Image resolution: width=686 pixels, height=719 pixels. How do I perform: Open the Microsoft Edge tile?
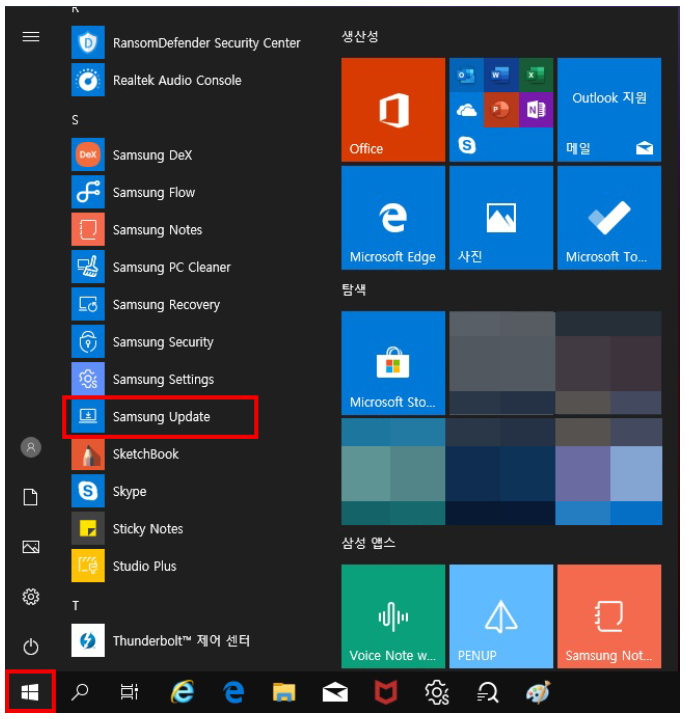393,218
